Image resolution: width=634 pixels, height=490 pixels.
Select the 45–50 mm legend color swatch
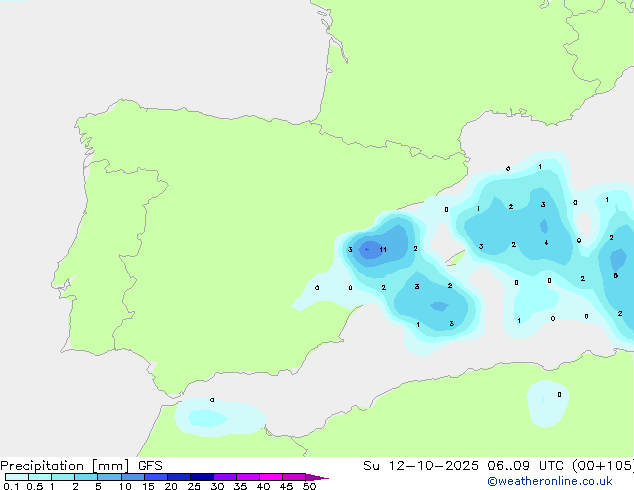(294, 477)
